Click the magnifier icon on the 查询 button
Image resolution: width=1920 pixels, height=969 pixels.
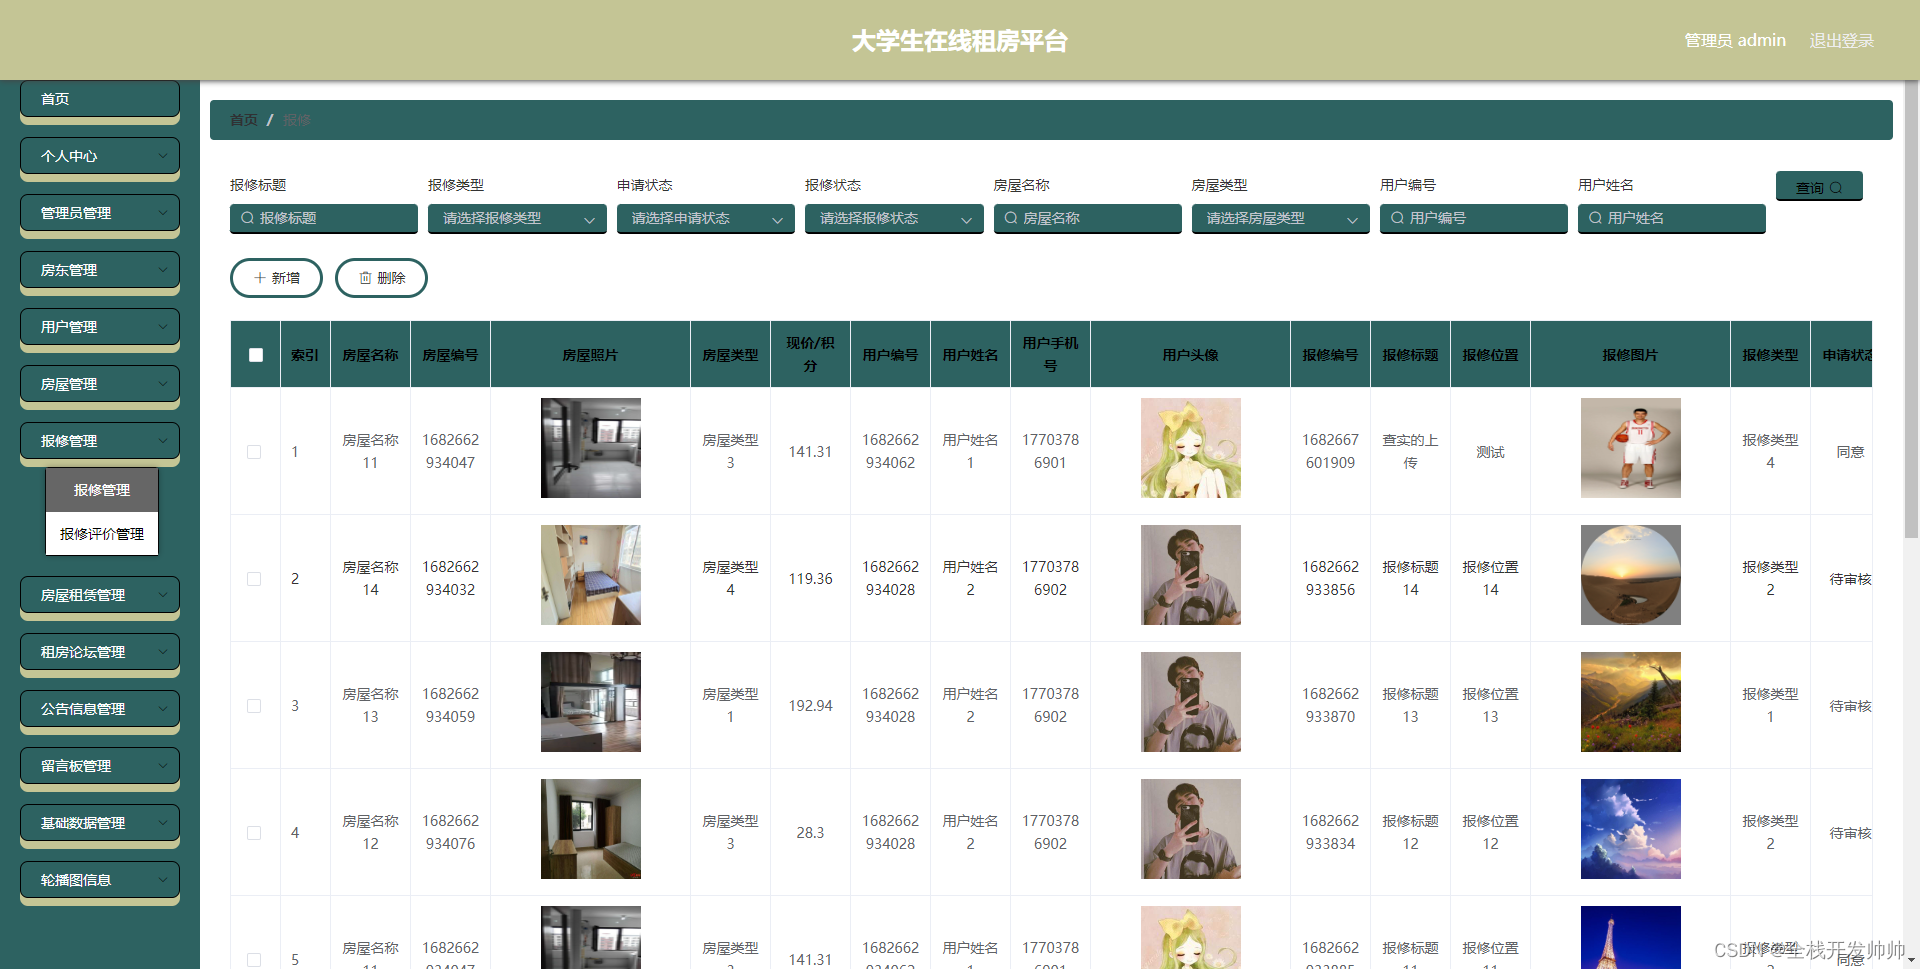[1838, 187]
